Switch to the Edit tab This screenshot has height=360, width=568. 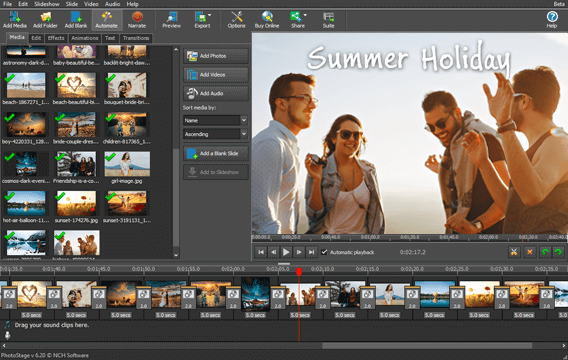coord(36,38)
